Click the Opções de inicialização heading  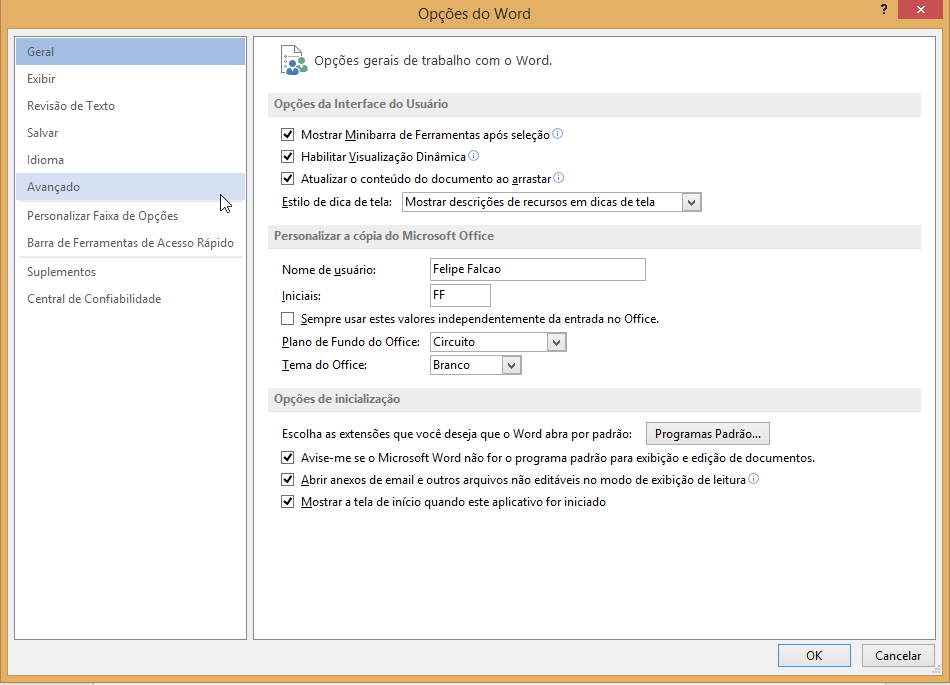point(337,399)
